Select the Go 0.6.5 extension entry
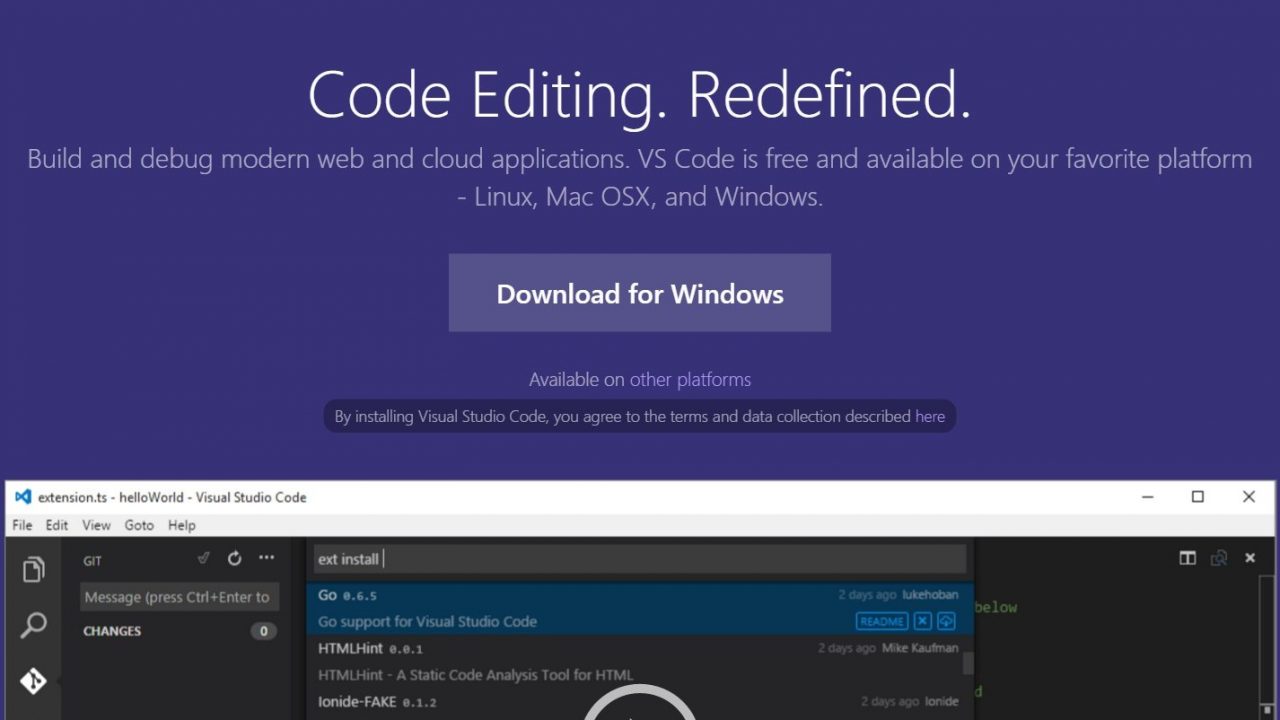 click(x=640, y=608)
